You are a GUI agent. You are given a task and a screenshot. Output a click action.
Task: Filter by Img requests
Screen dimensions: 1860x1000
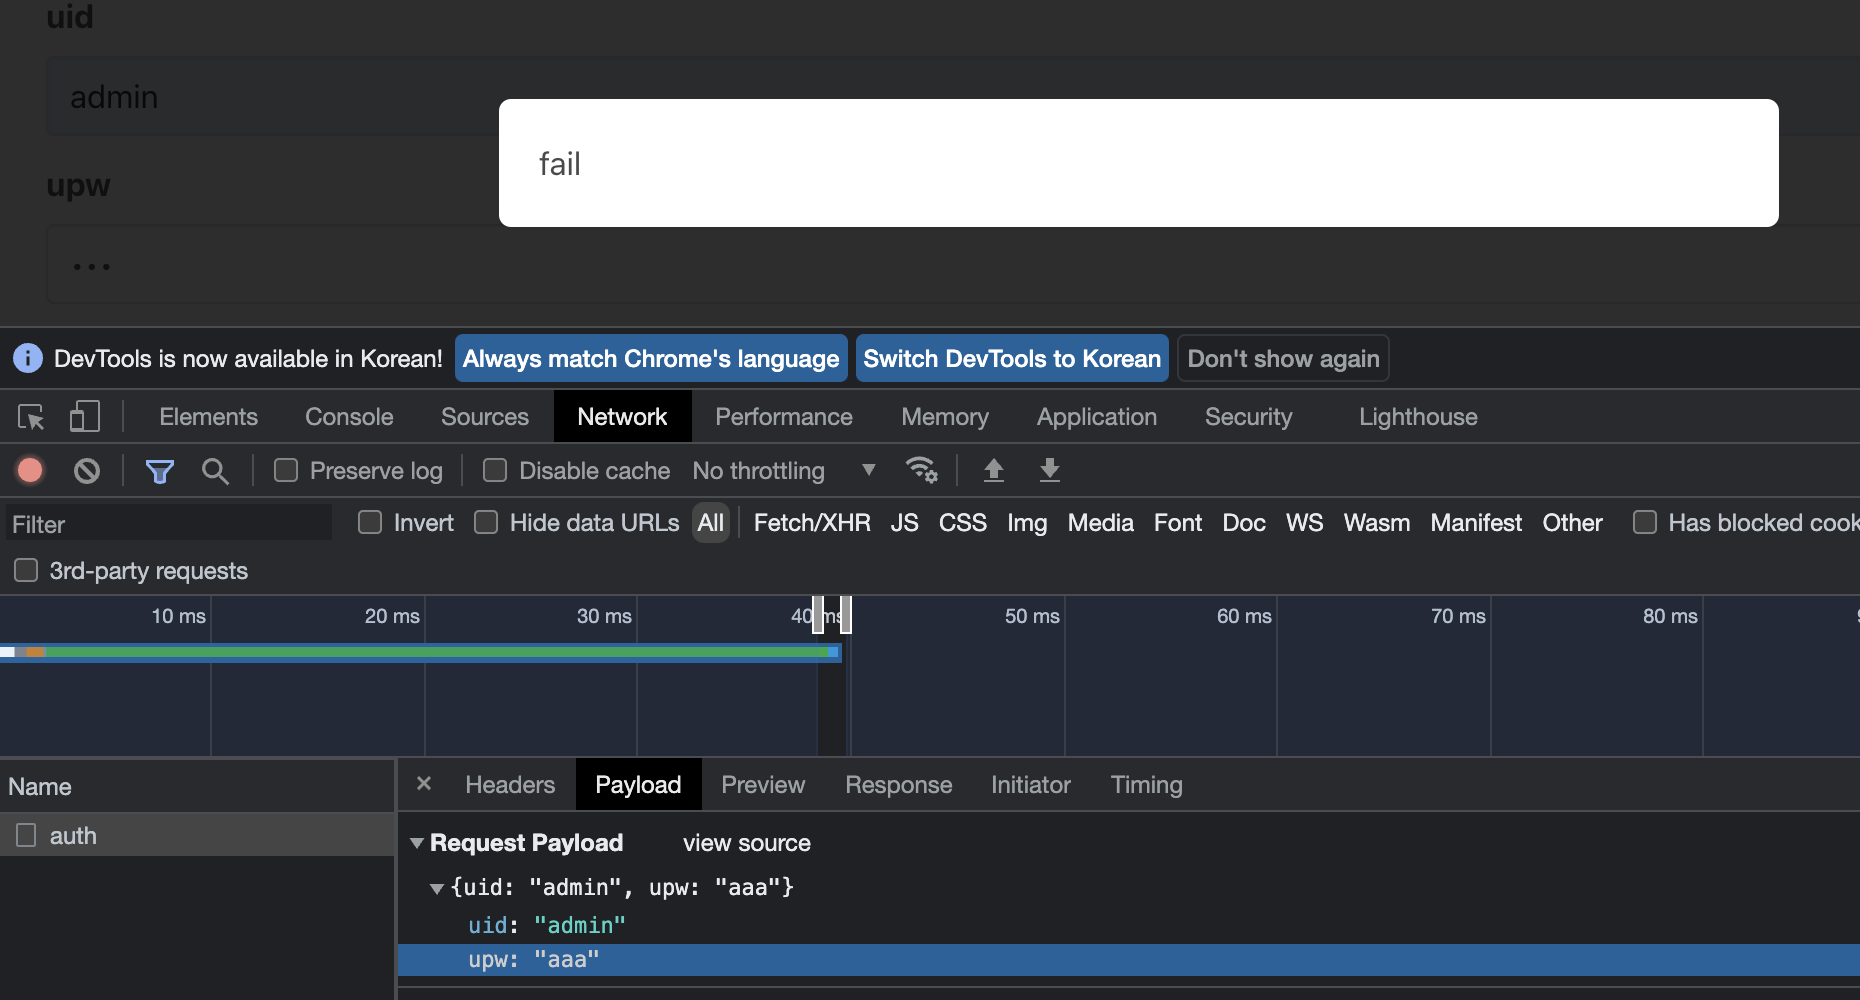coord(1027,523)
